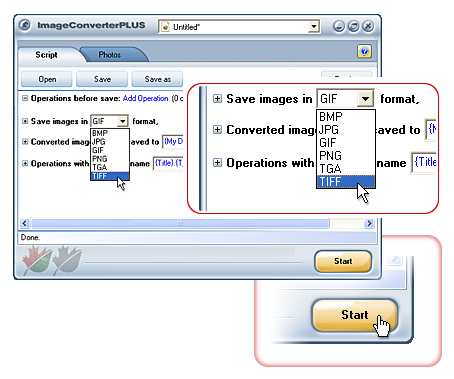Click the Add Operation link

(x=145, y=98)
